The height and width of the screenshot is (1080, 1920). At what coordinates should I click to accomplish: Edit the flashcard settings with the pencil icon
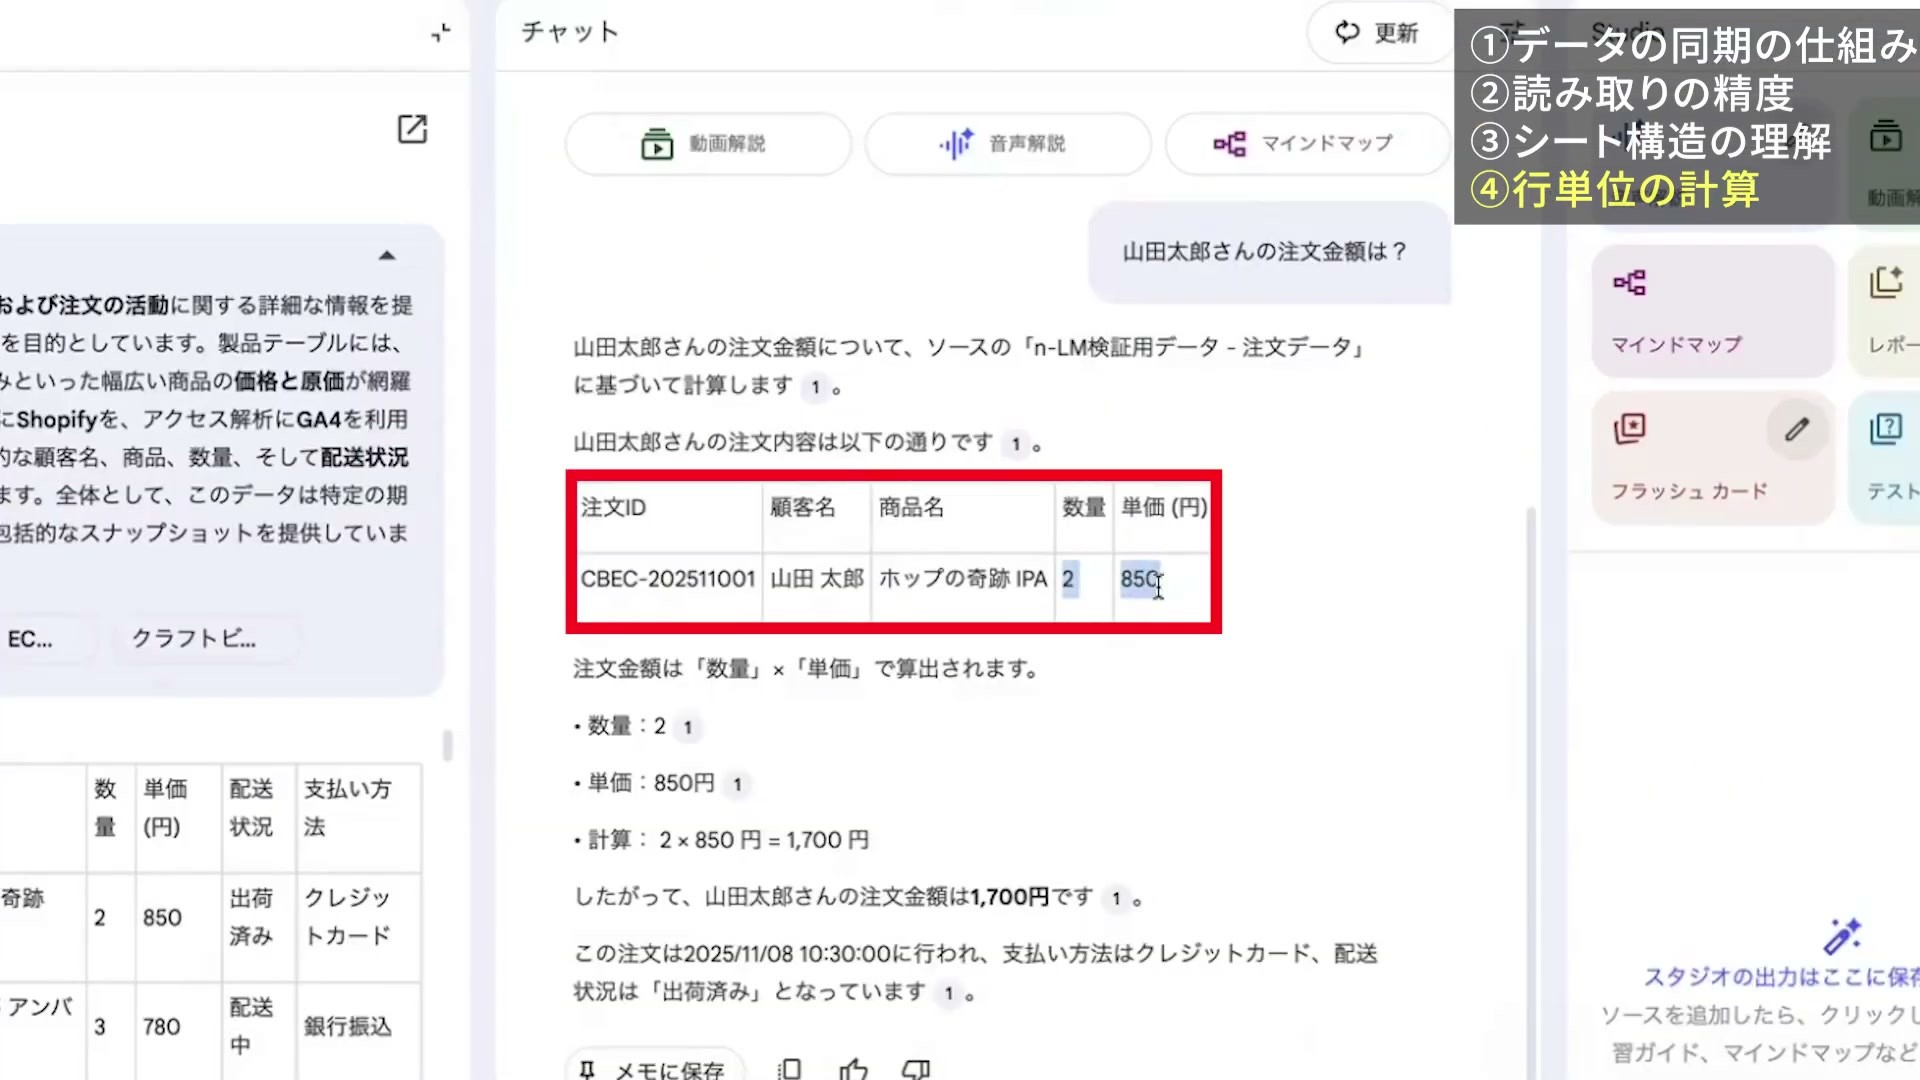pos(1797,430)
